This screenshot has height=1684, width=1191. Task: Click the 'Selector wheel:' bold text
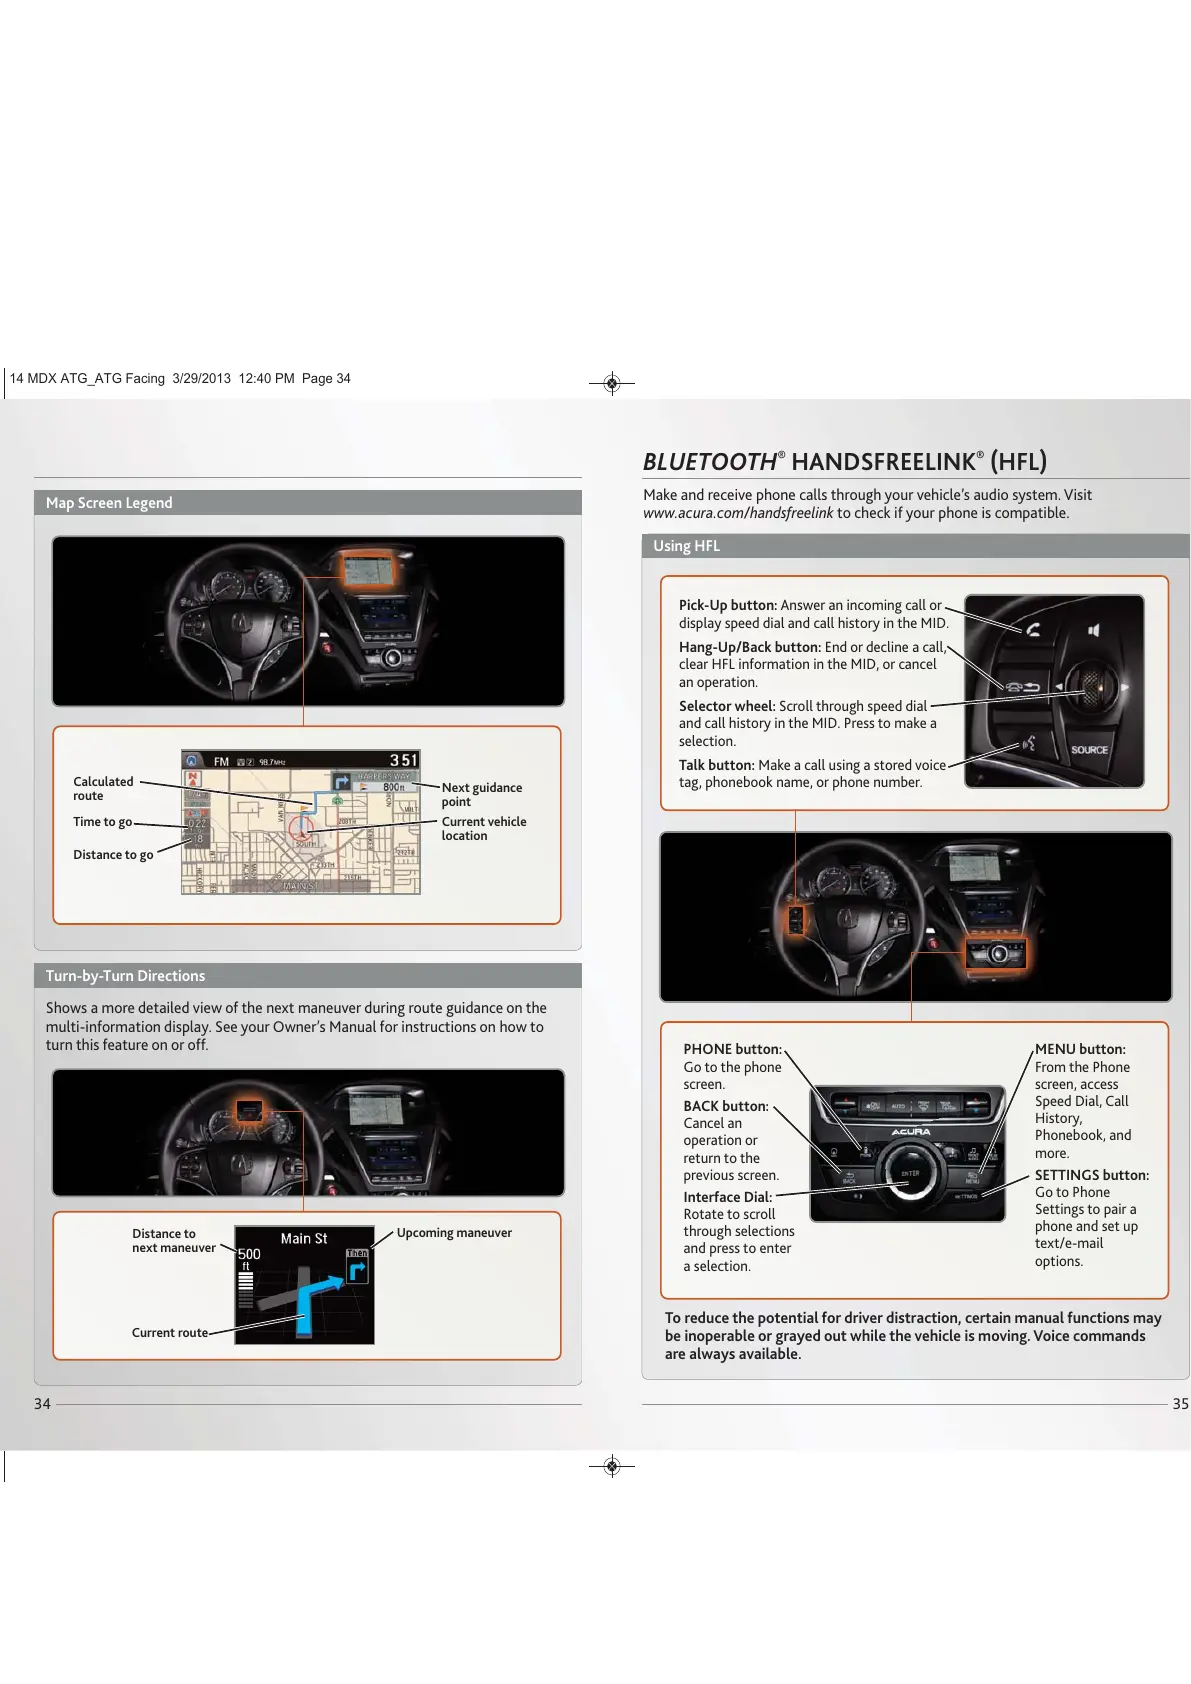[x=727, y=706]
